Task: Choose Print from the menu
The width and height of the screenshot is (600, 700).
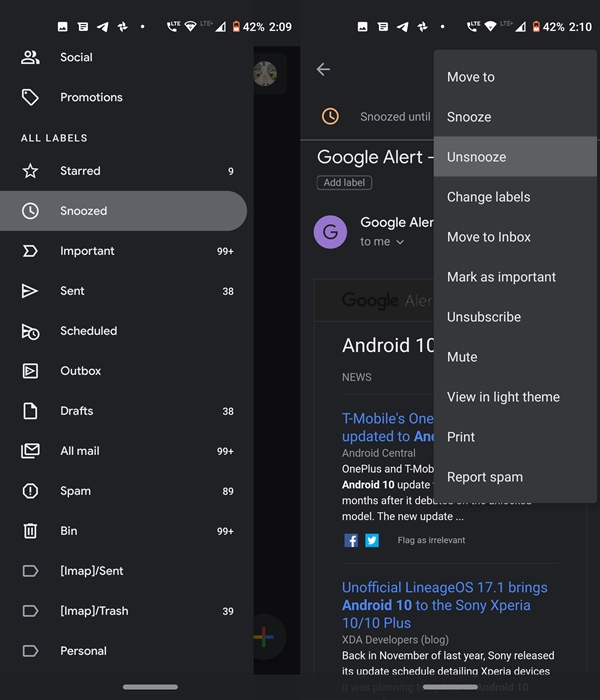Action: (515, 437)
